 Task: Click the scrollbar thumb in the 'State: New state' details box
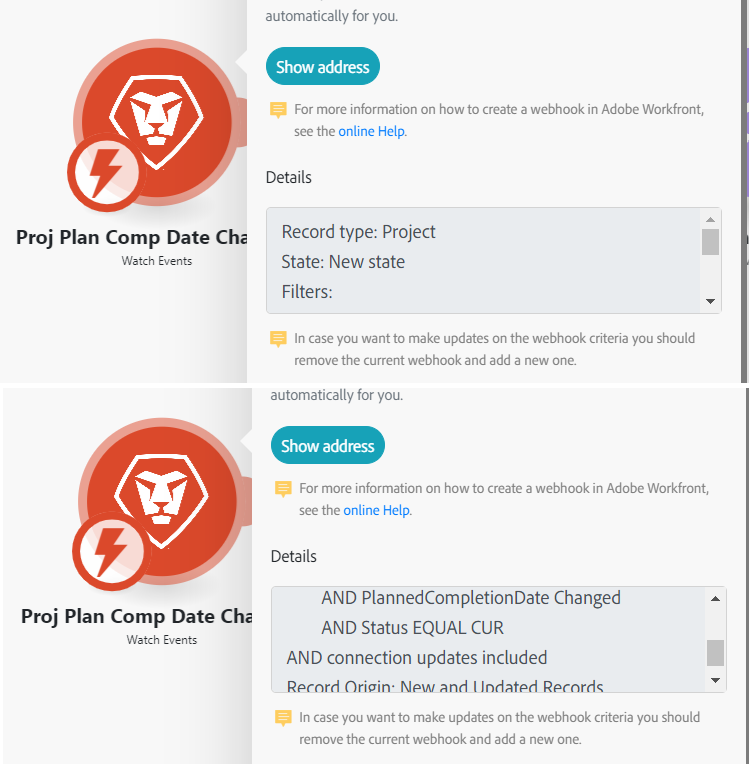point(710,242)
